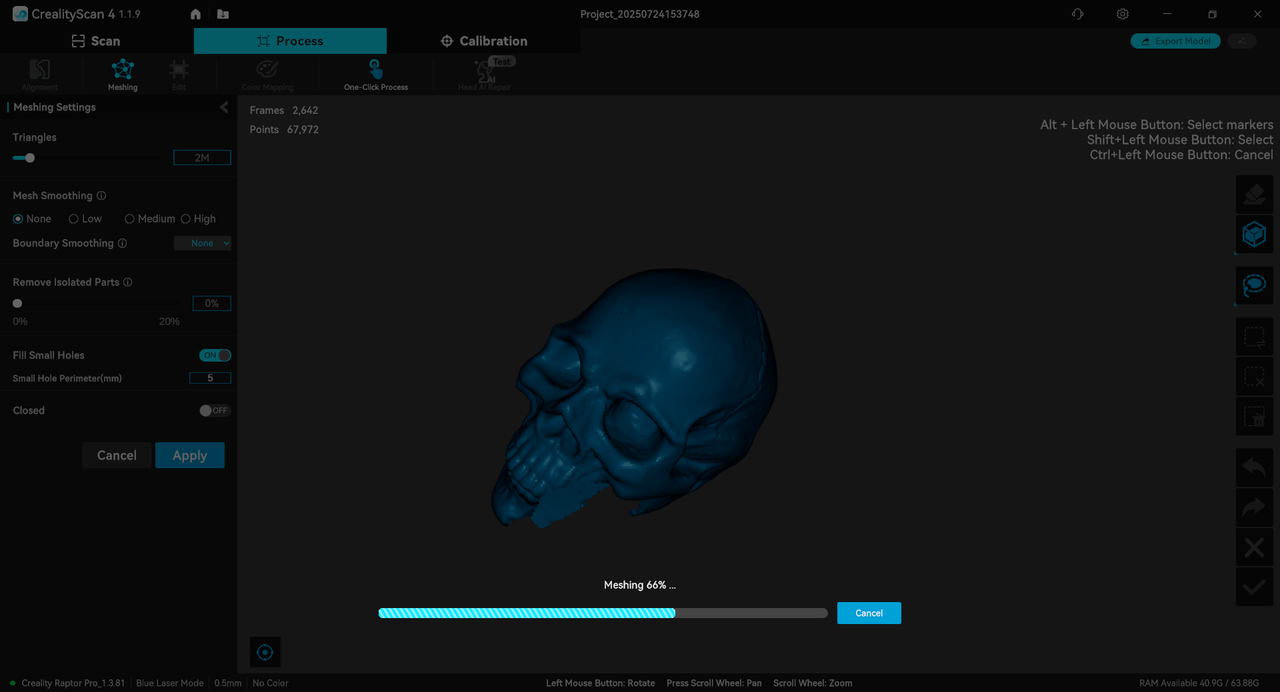This screenshot has width=1280, height=692.
Task: Select the Meshing tool icon
Action: point(123,72)
